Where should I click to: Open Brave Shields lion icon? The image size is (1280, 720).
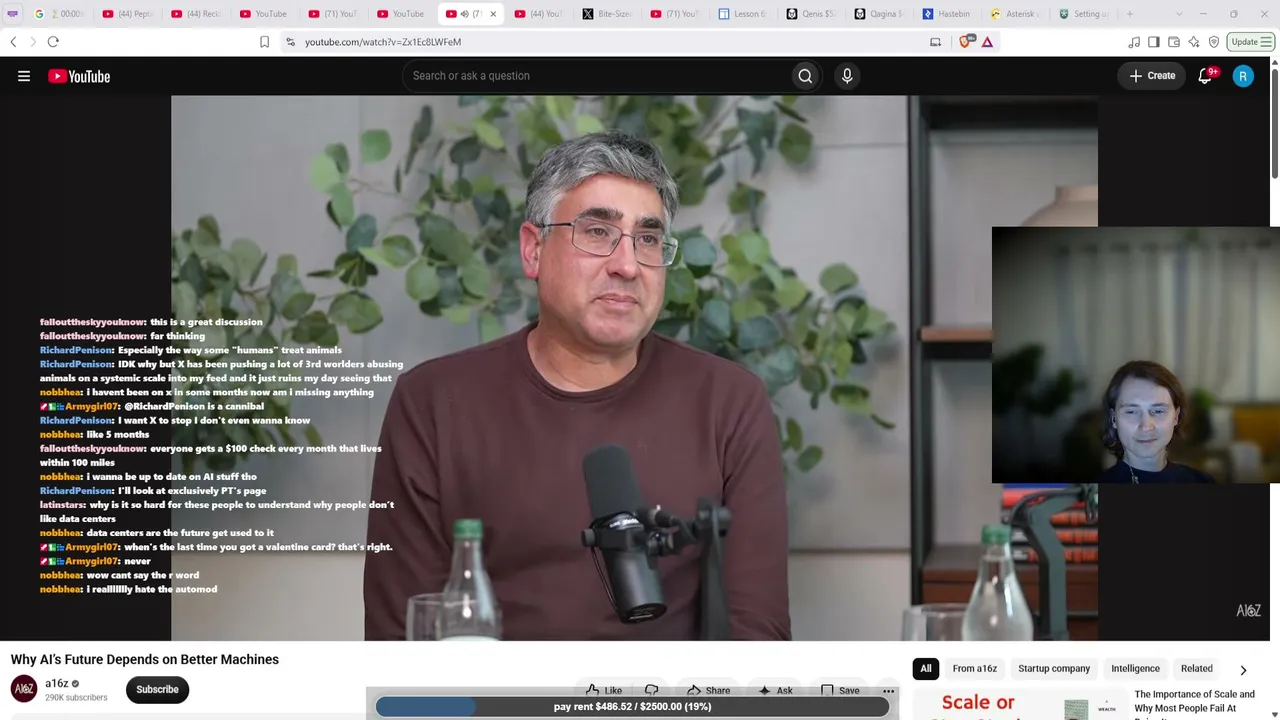tap(965, 42)
